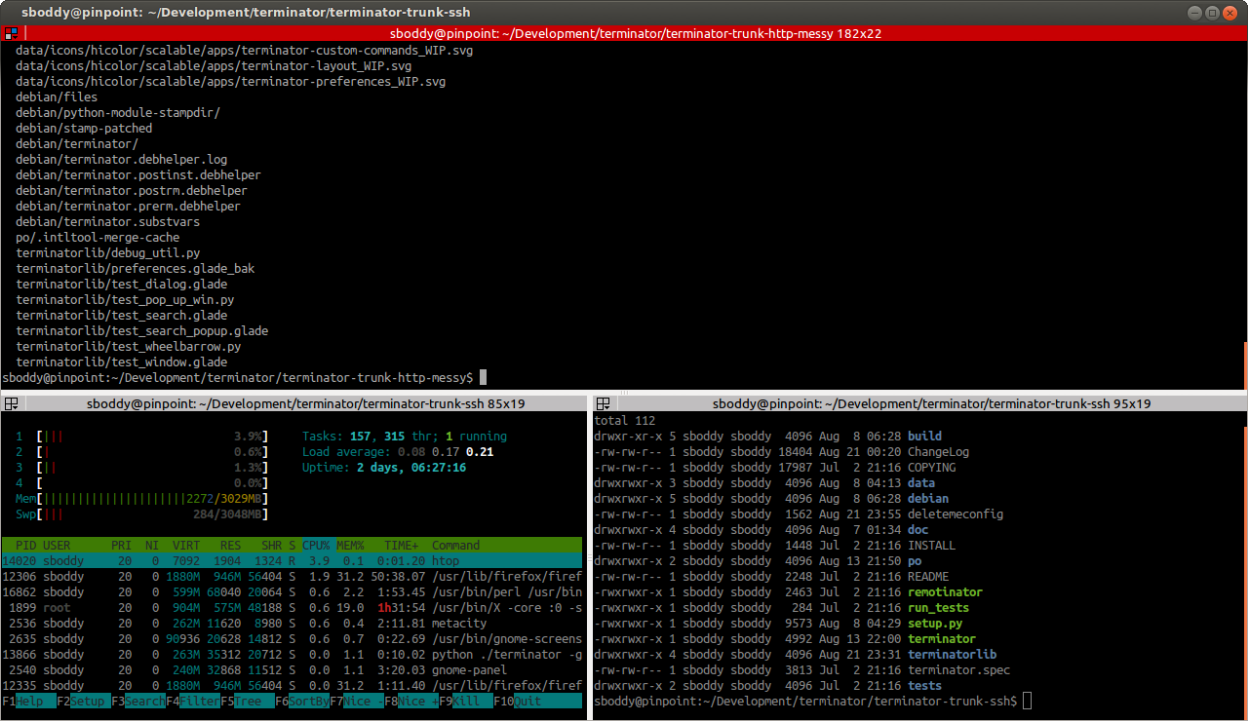Click the group icon on the htop terminal titlebar
This screenshot has height=721, width=1248.
(x=11, y=404)
